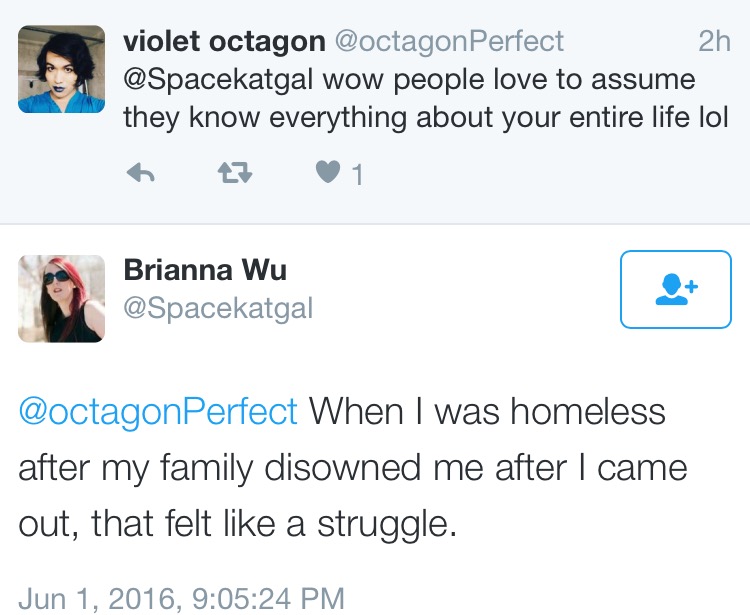Open the @Spacekatgal mention in the reply text

pos(218,80)
